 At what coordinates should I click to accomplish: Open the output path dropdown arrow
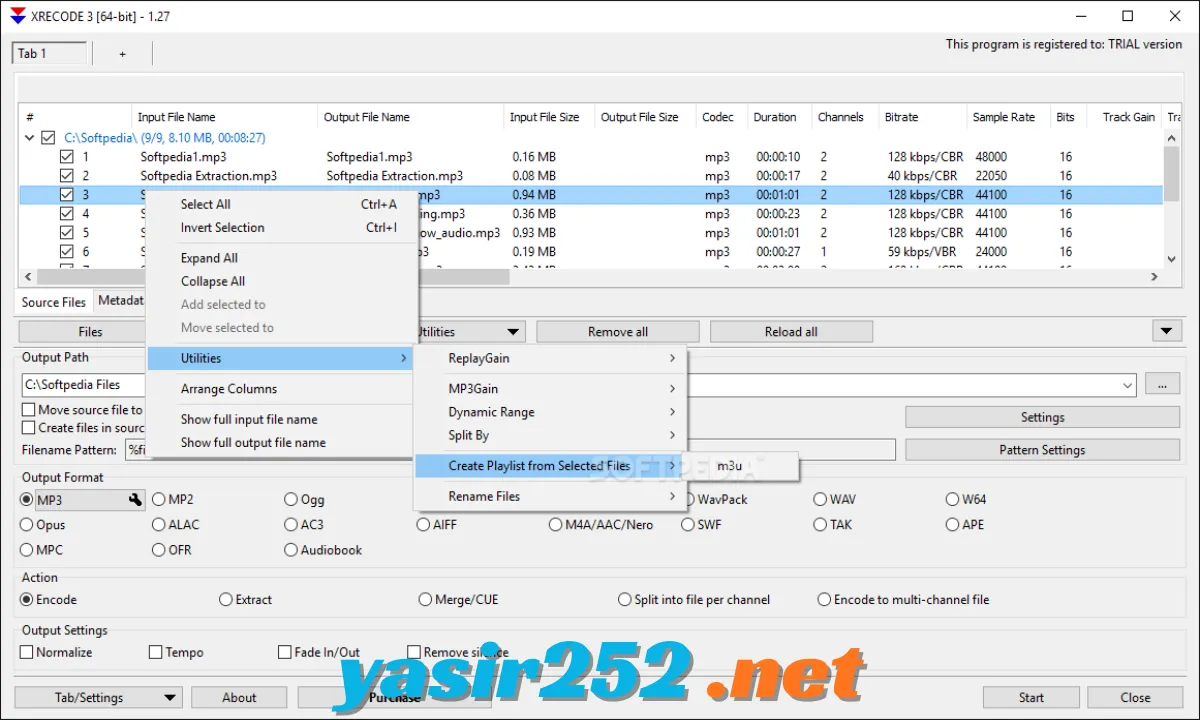point(1128,385)
